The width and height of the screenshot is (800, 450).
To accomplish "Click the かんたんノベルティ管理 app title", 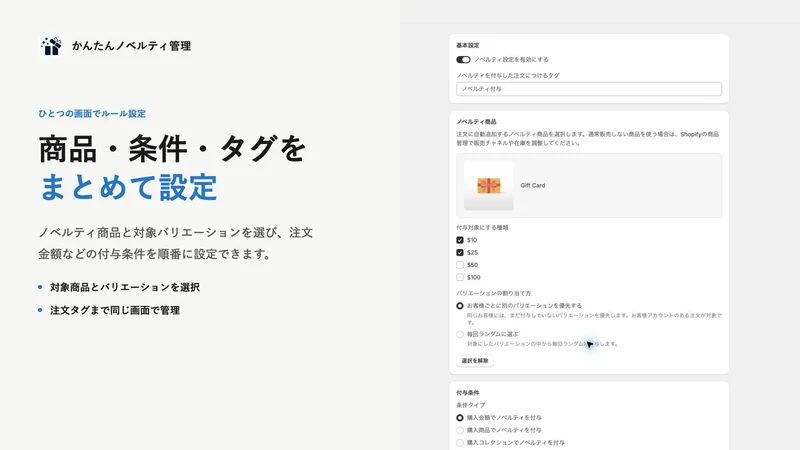I will pyautogui.click(x=131, y=46).
